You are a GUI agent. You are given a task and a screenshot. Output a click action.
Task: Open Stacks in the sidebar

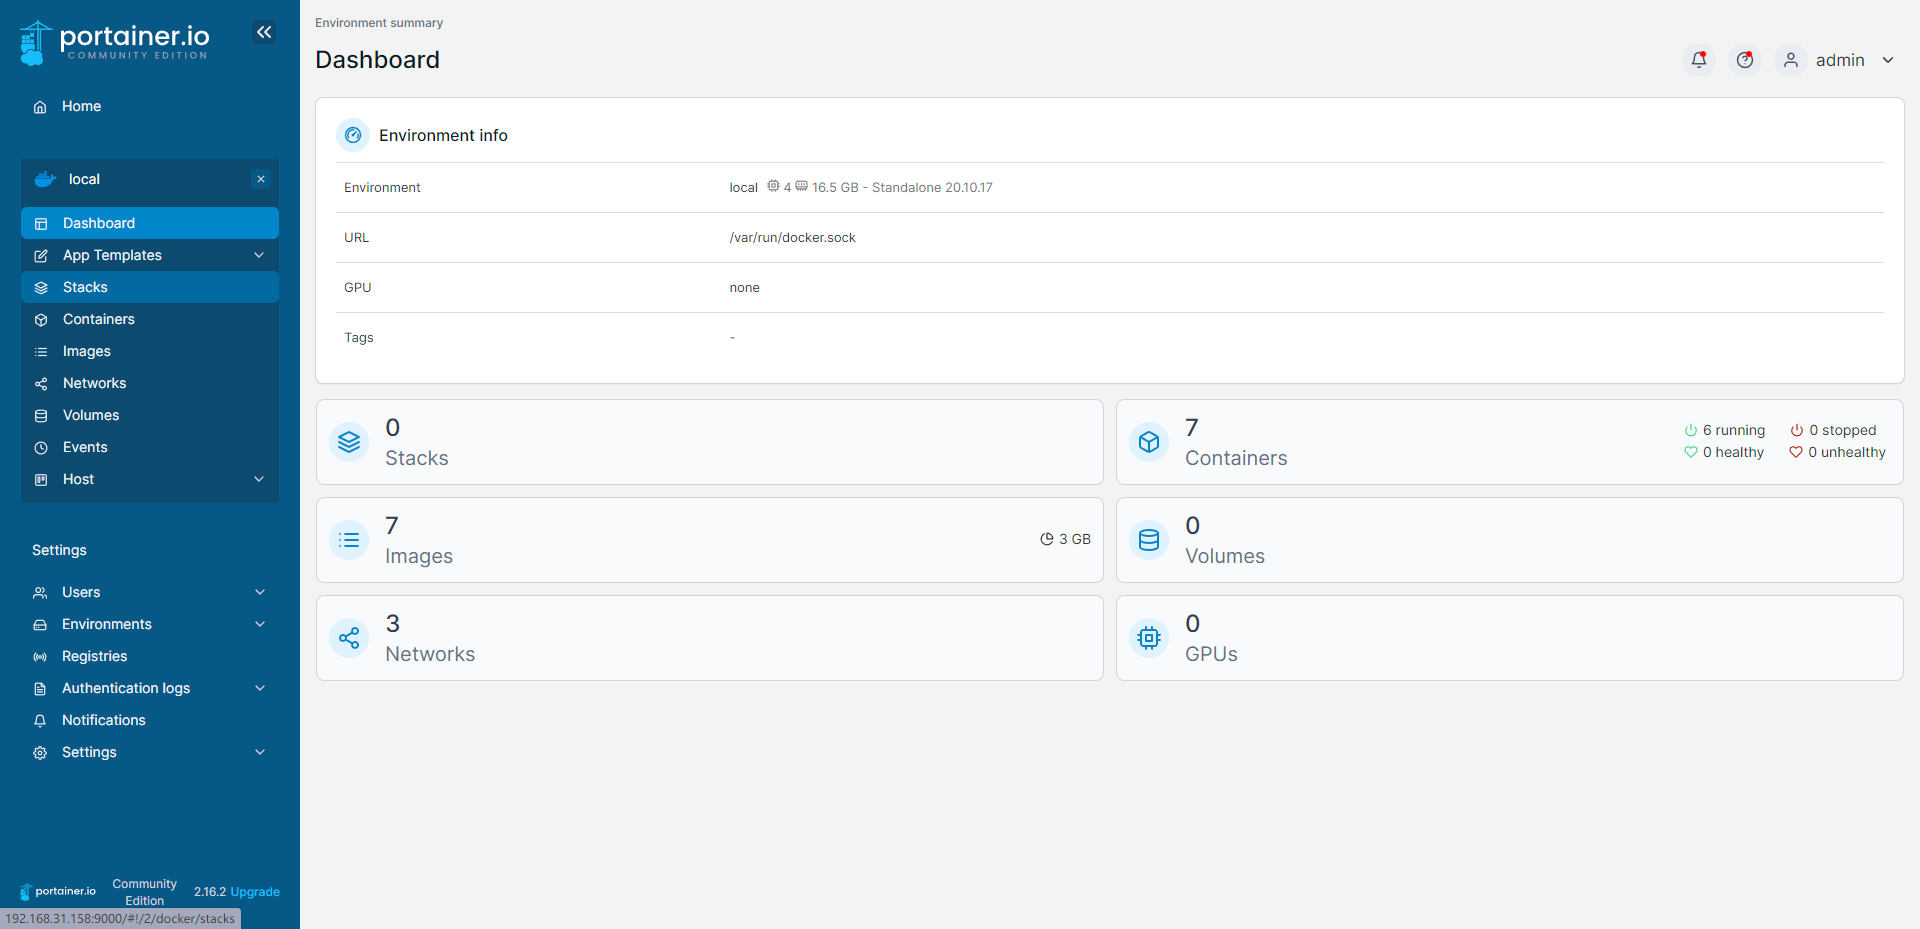(150, 287)
